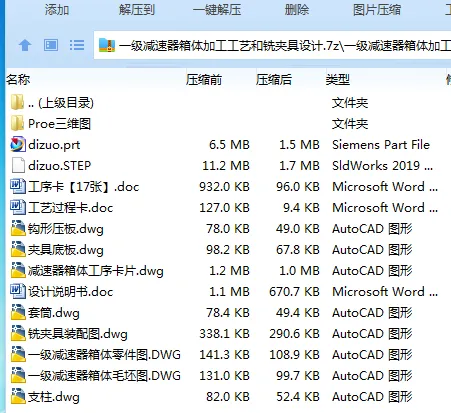
Task: Select file name dizuo.STEP
Action: tap(60, 166)
